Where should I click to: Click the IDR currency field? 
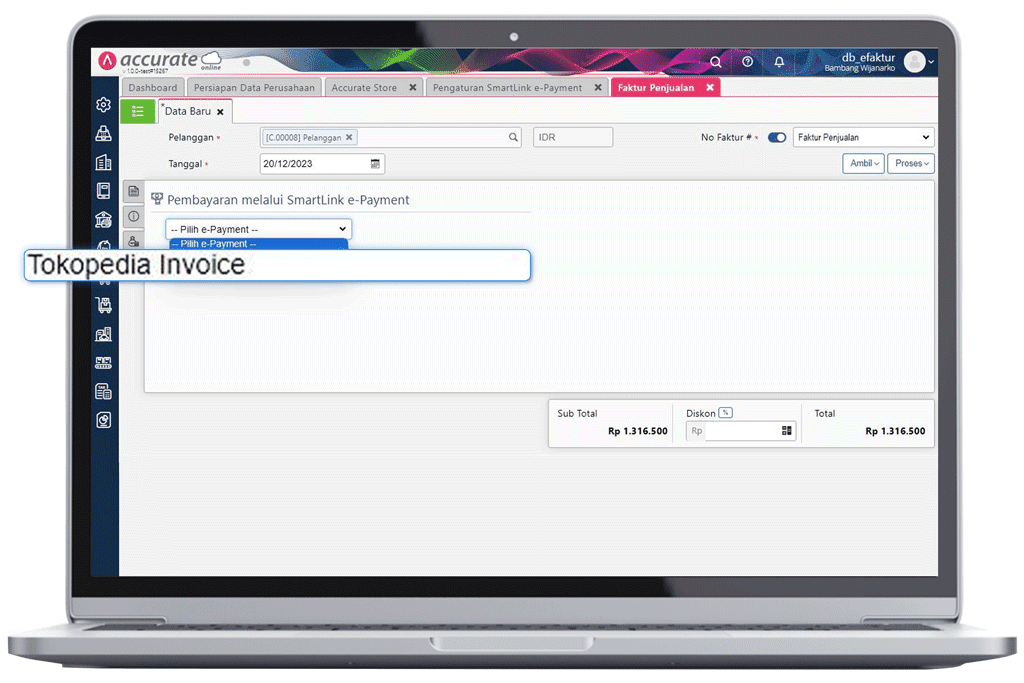573,137
